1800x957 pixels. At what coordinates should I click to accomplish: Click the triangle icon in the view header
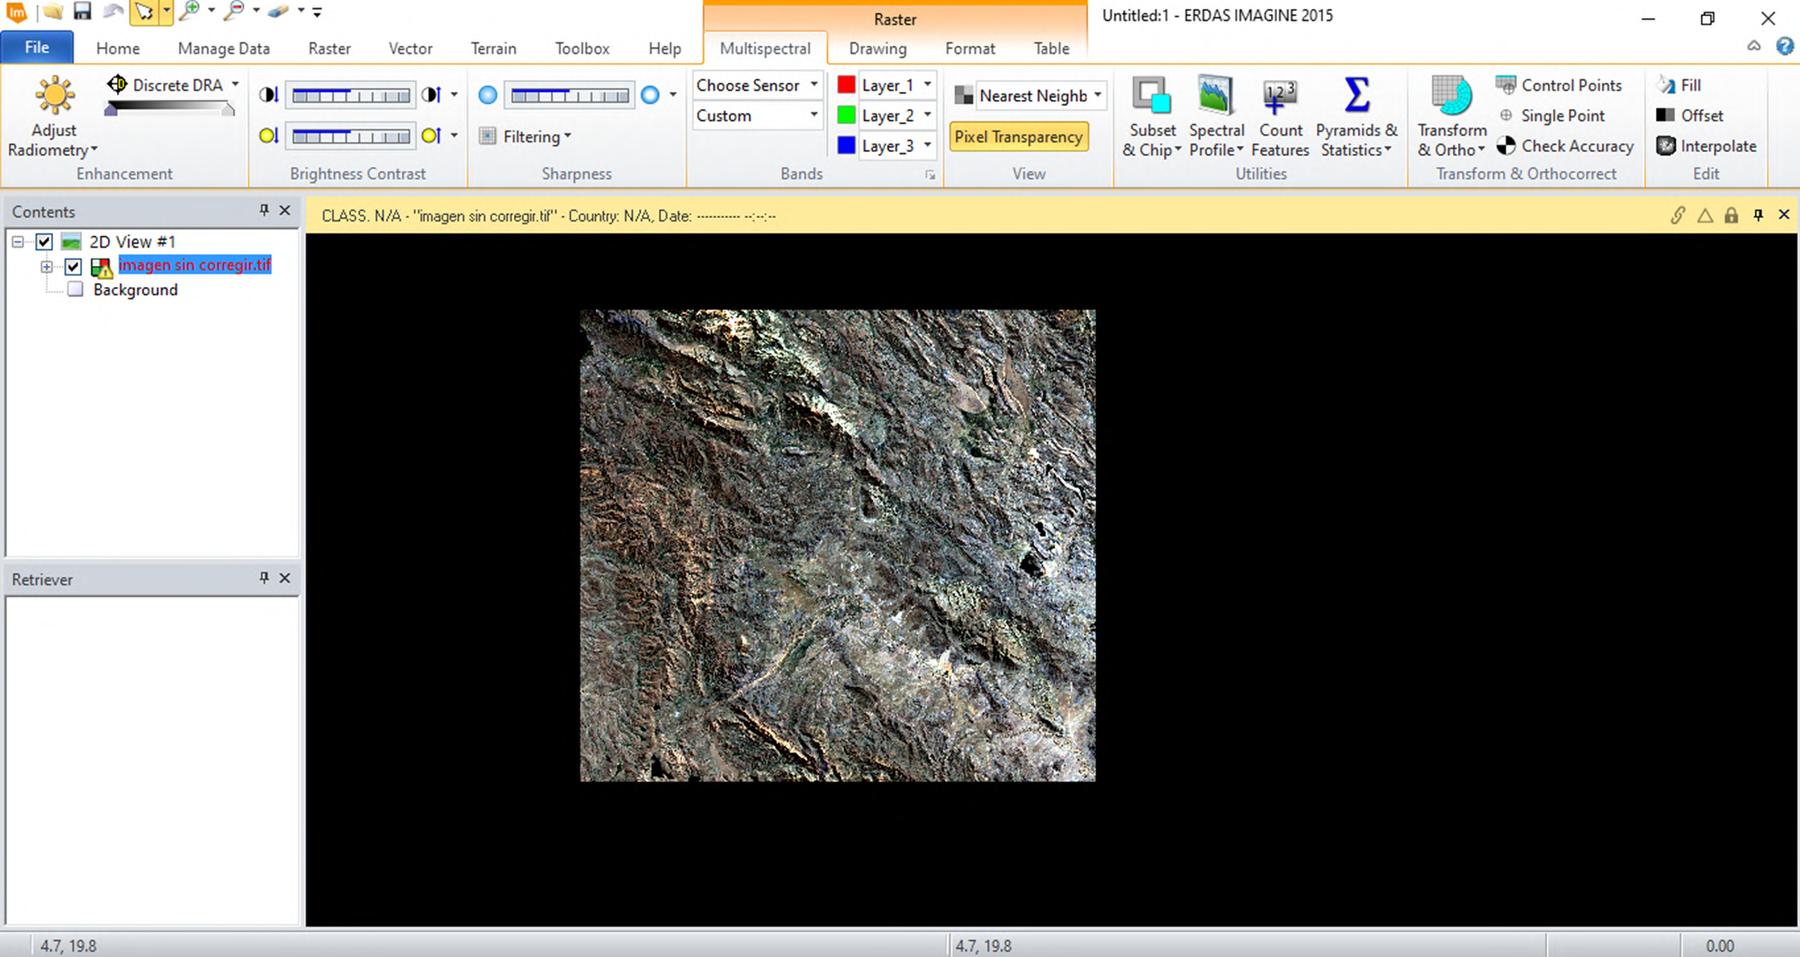(1705, 215)
